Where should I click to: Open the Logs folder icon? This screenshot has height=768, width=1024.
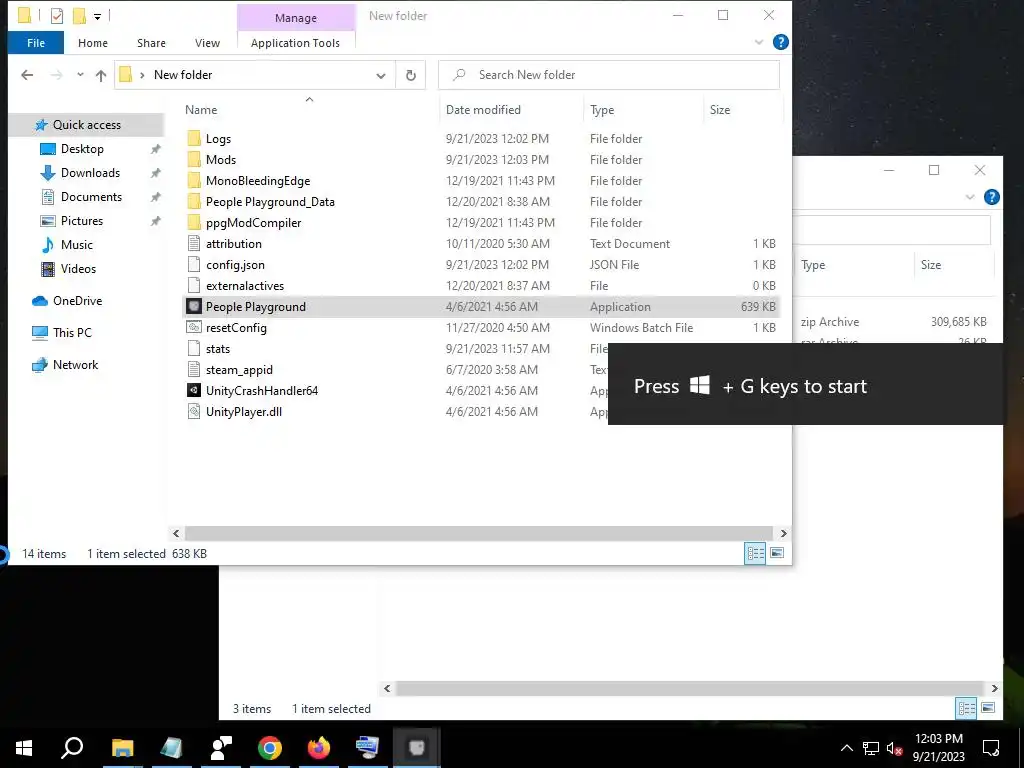click(194, 138)
